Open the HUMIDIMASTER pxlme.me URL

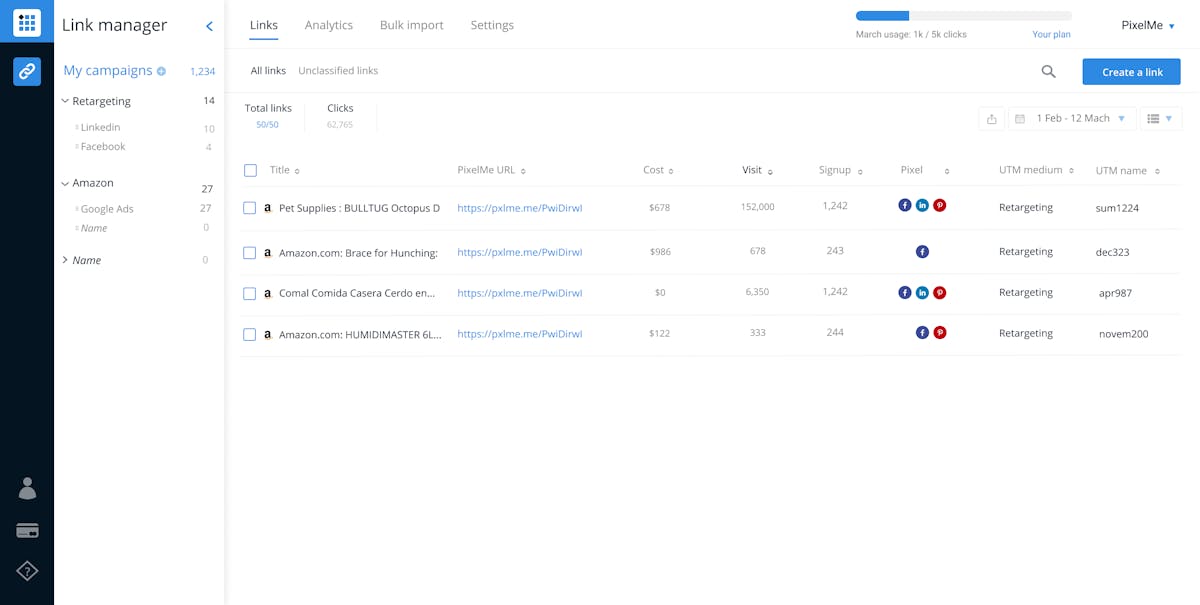click(x=520, y=334)
